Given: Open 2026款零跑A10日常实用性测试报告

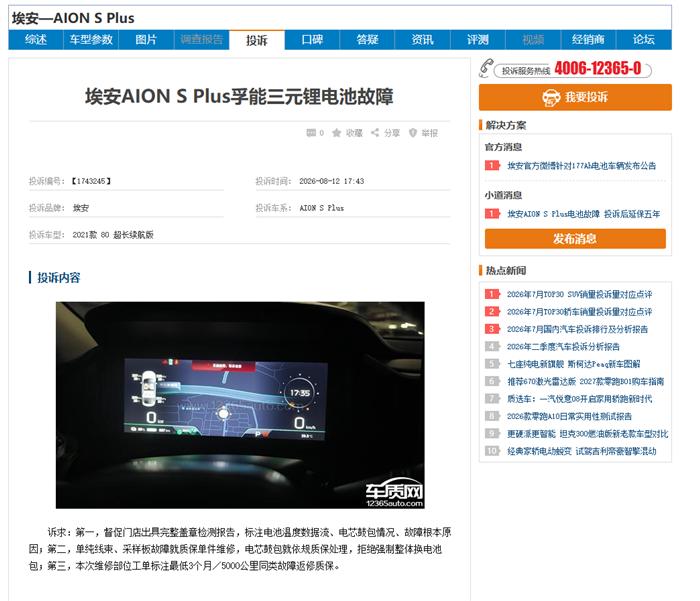Looking at the screenshot, I should click(x=569, y=416).
